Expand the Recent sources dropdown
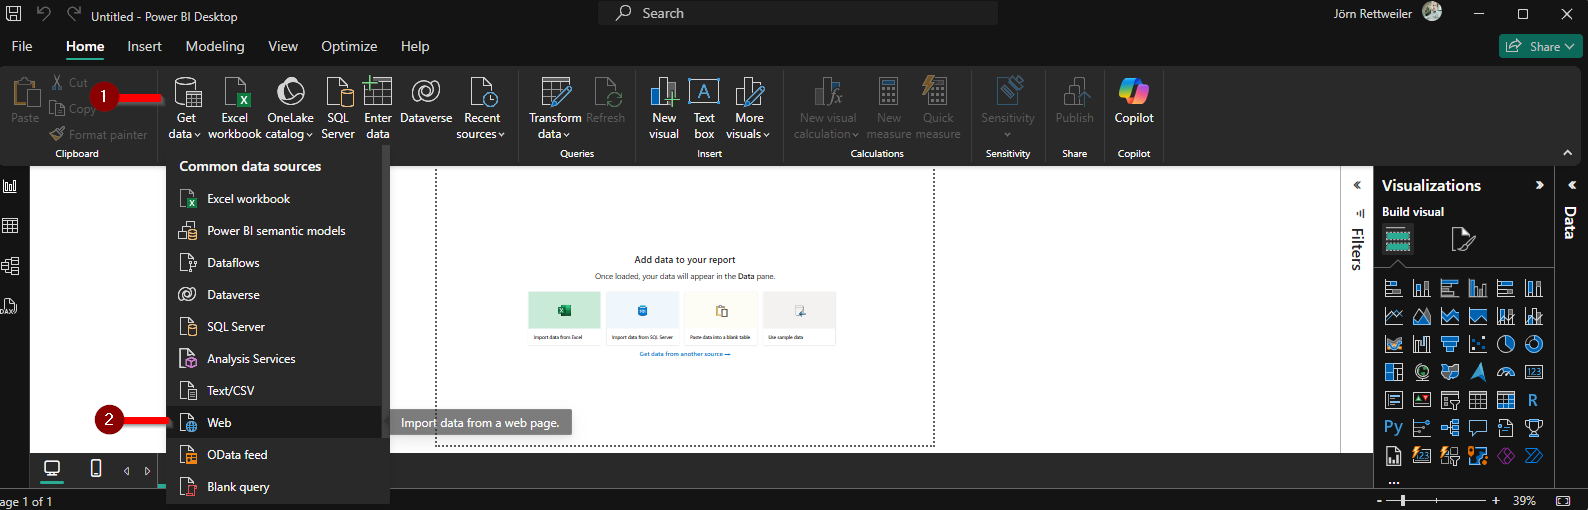 [x=482, y=108]
